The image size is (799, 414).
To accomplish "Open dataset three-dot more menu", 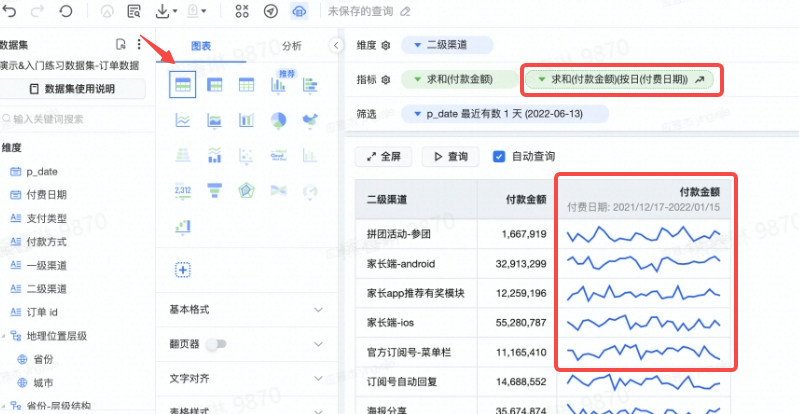I will coord(139,44).
